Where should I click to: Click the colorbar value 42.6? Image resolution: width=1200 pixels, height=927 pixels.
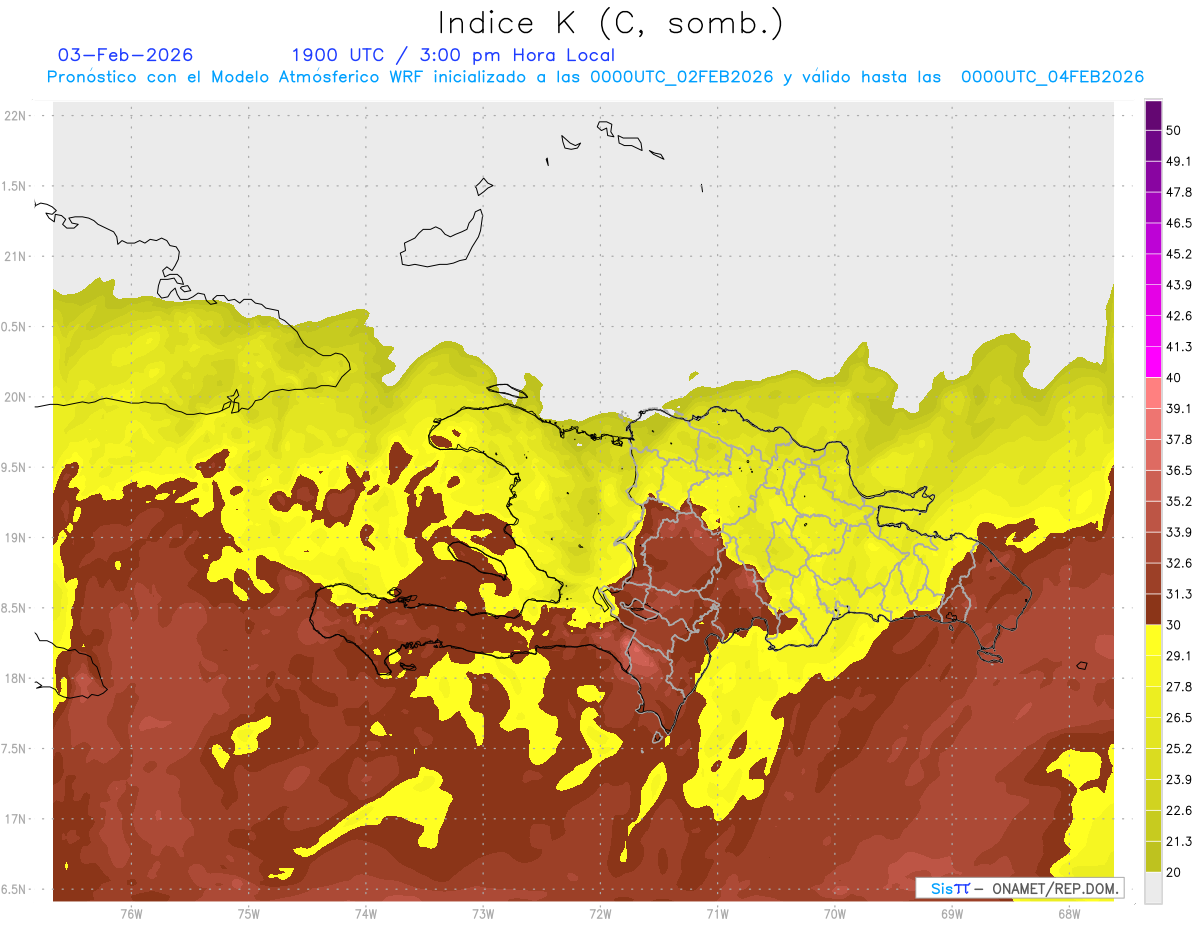tap(1179, 316)
